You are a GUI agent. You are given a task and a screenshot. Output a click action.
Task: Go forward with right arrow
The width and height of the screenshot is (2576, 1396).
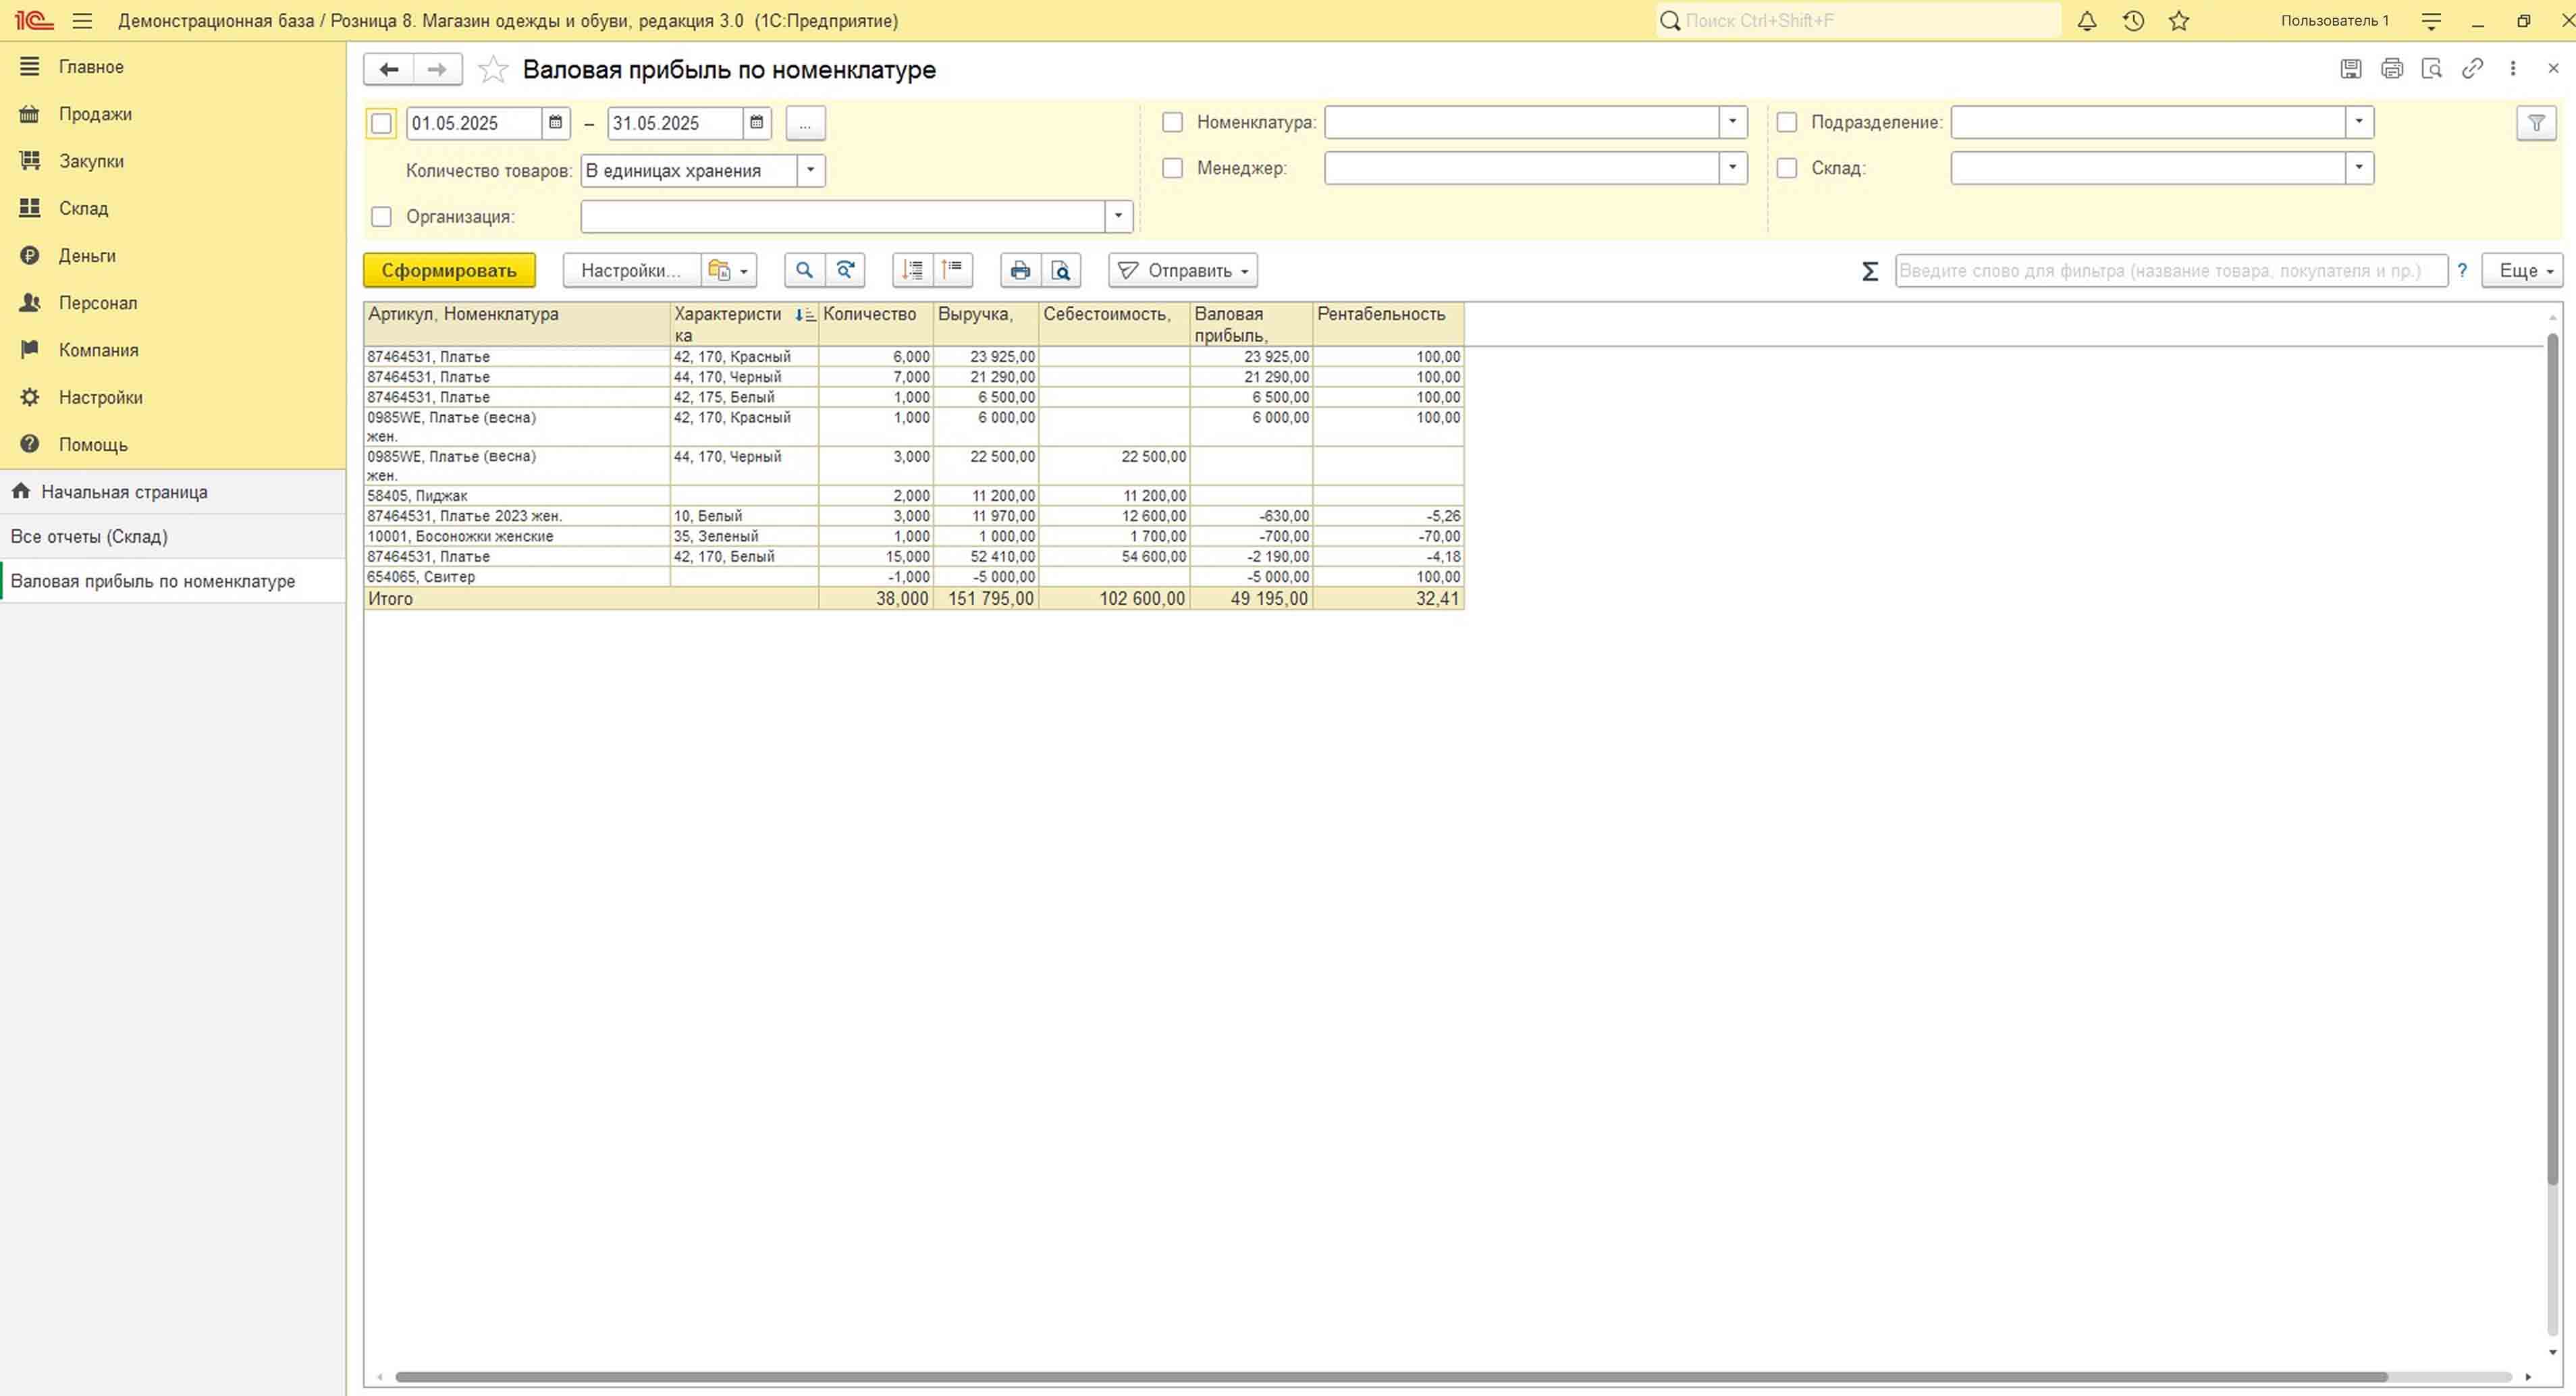[x=437, y=69]
